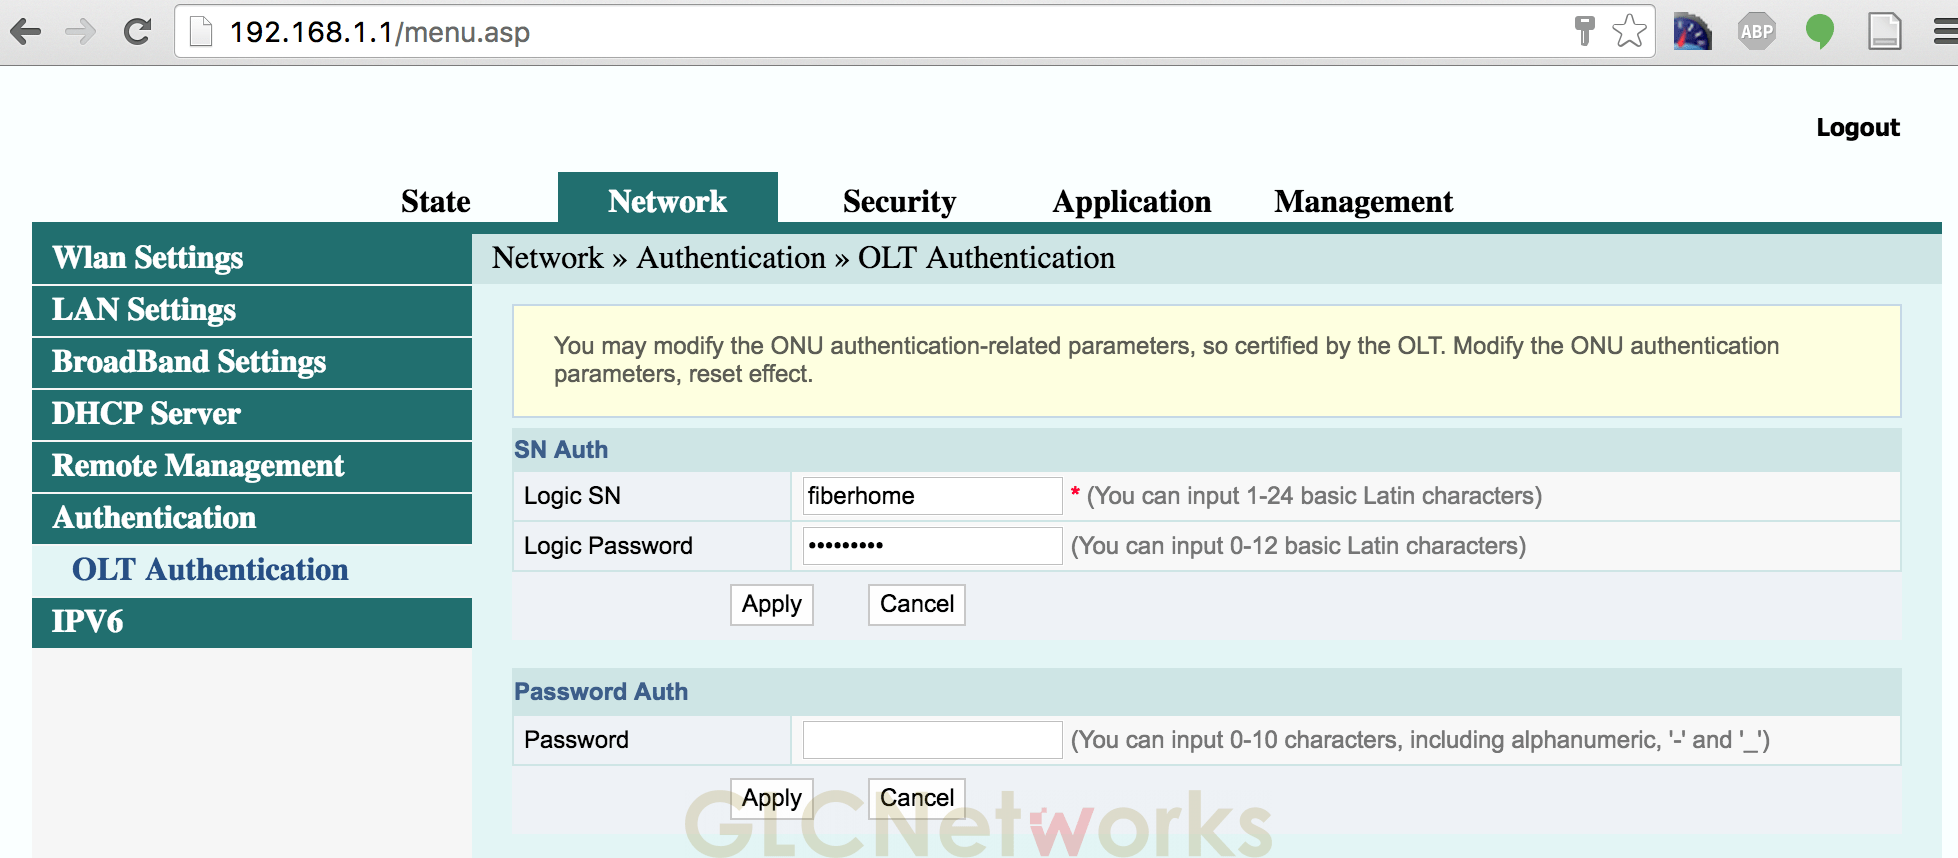The height and width of the screenshot is (858, 1958).
Task: Collapse the Authentication sidebar section
Action: (252, 518)
